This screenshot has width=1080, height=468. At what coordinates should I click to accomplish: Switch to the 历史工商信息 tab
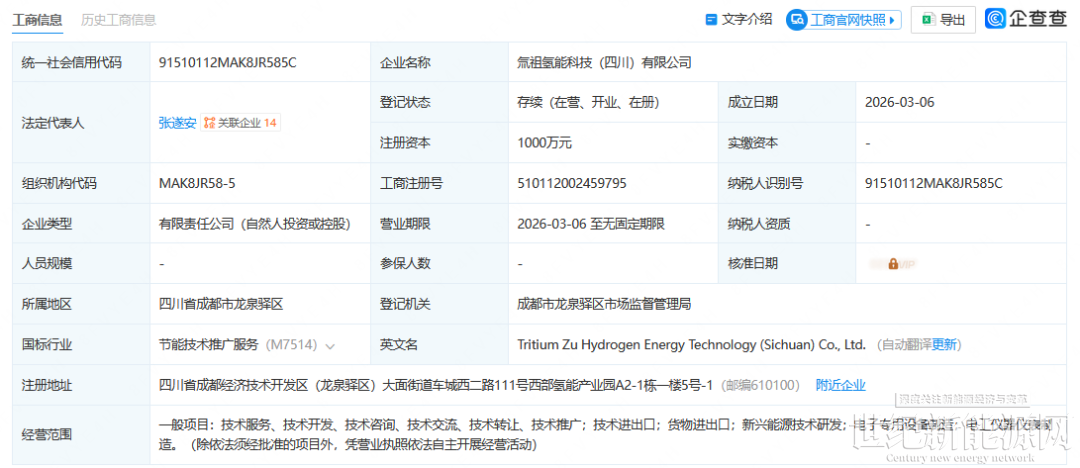click(x=118, y=19)
